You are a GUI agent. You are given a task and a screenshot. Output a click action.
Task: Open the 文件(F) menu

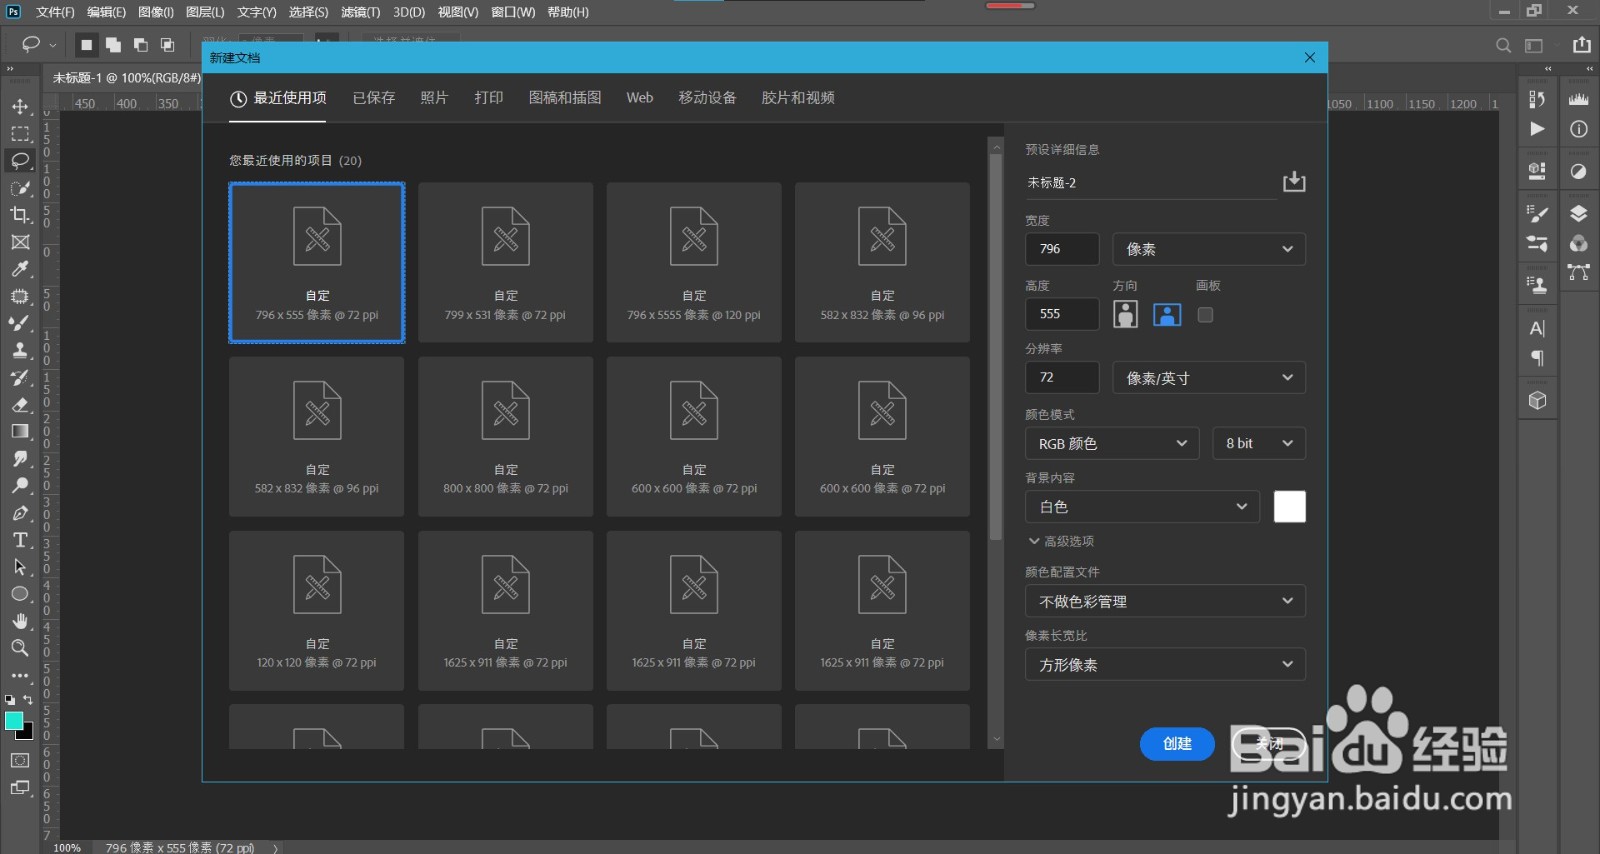(55, 12)
